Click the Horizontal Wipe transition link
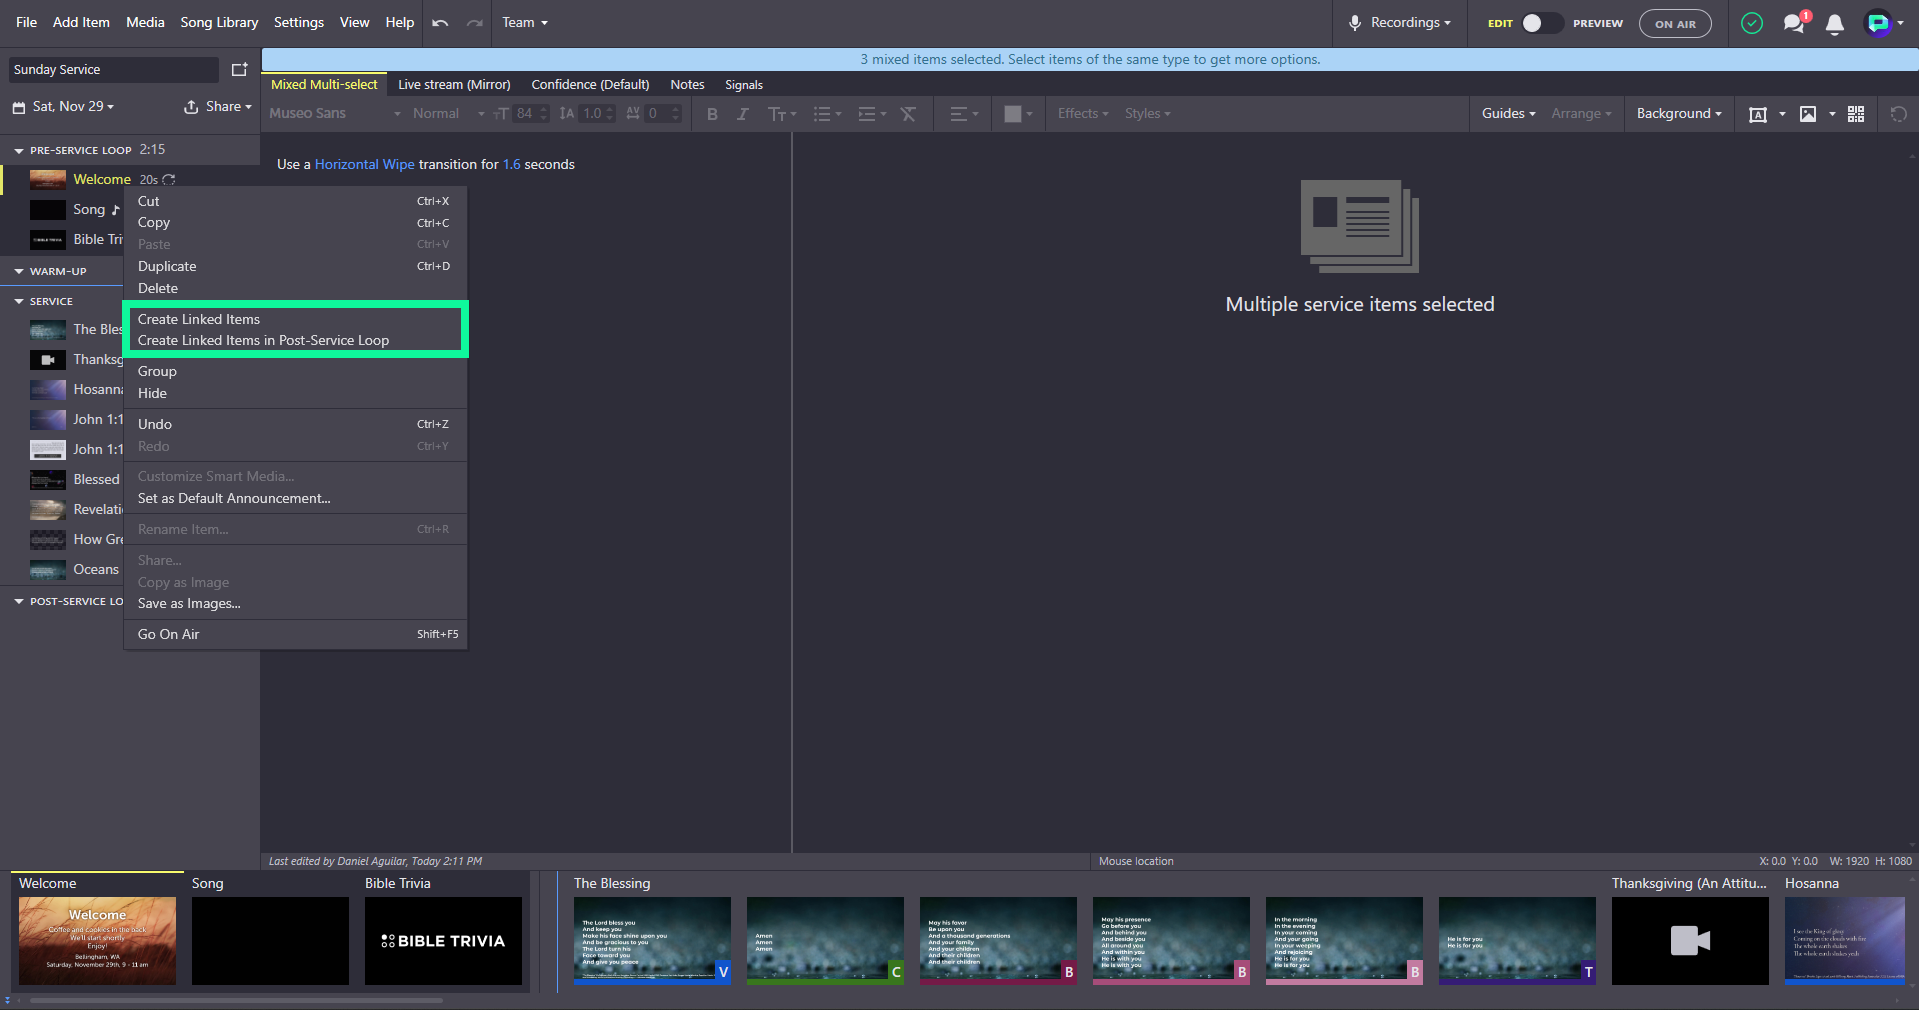Viewport: 1919px width, 1010px height. [x=364, y=165]
